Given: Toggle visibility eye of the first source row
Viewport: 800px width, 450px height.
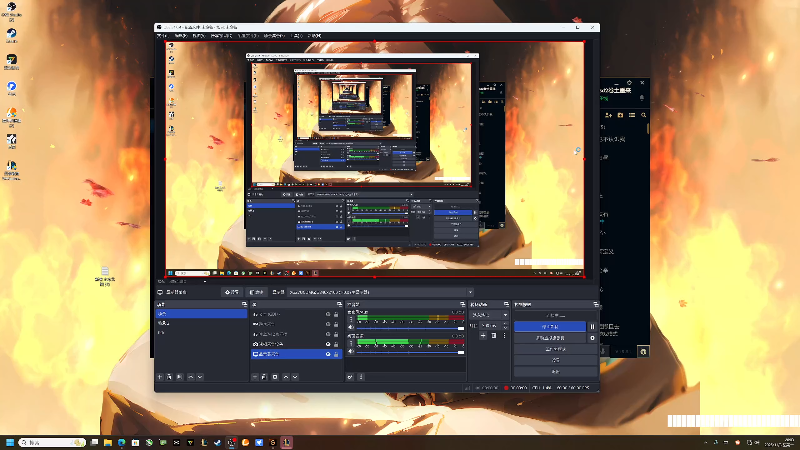Looking at the screenshot, I should coord(328,314).
